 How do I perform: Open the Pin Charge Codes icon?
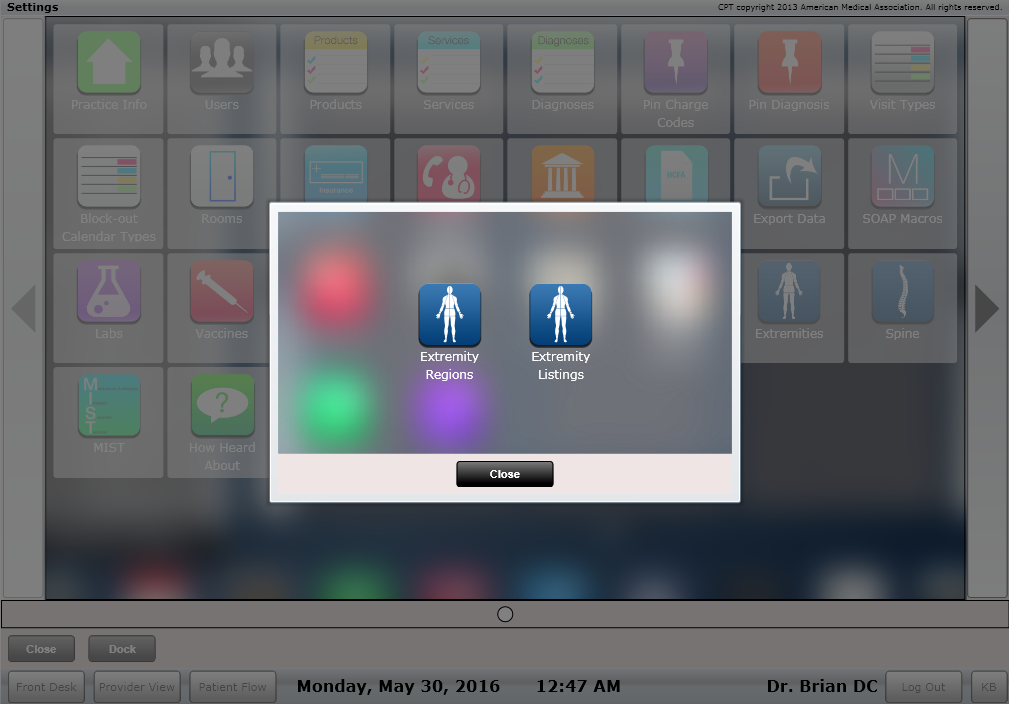click(675, 63)
